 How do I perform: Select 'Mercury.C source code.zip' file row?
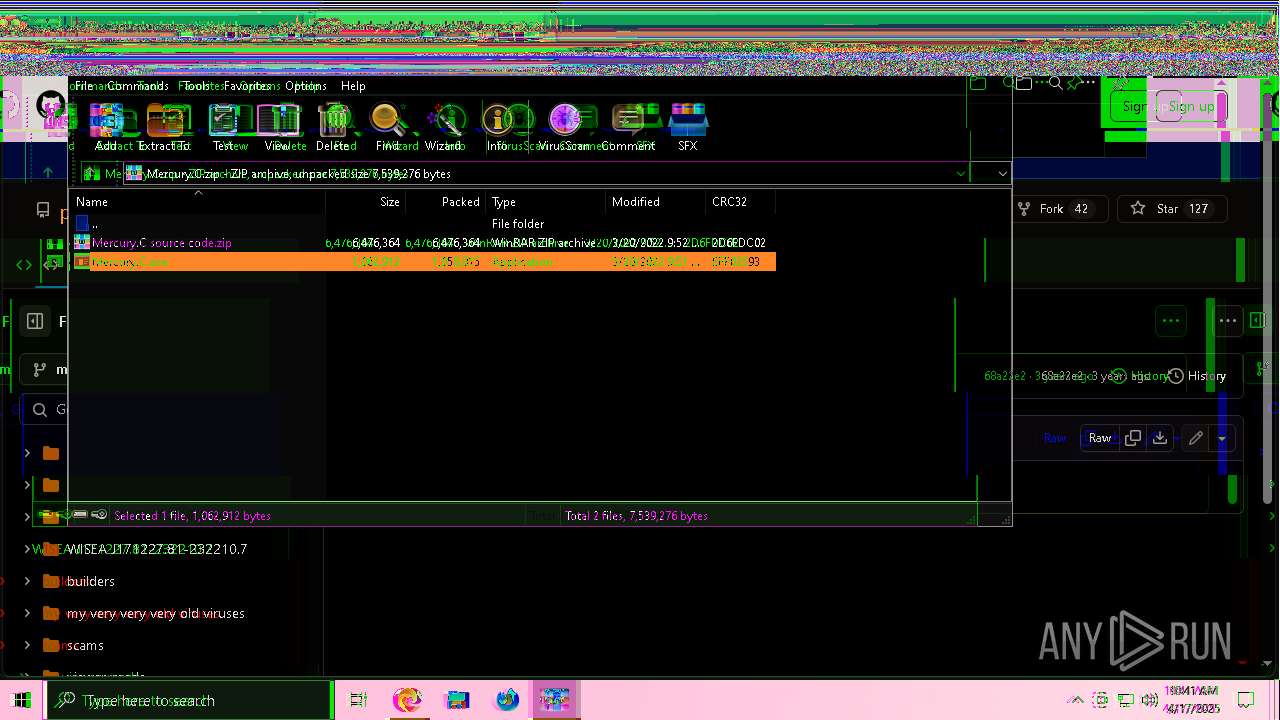tap(422, 243)
